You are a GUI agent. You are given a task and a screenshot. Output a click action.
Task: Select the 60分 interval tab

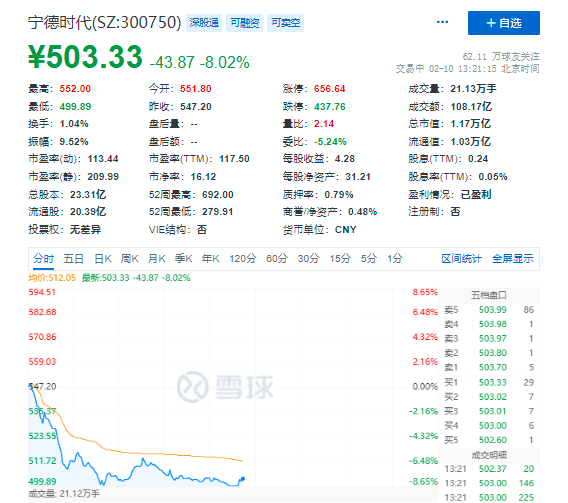click(x=277, y=259)
